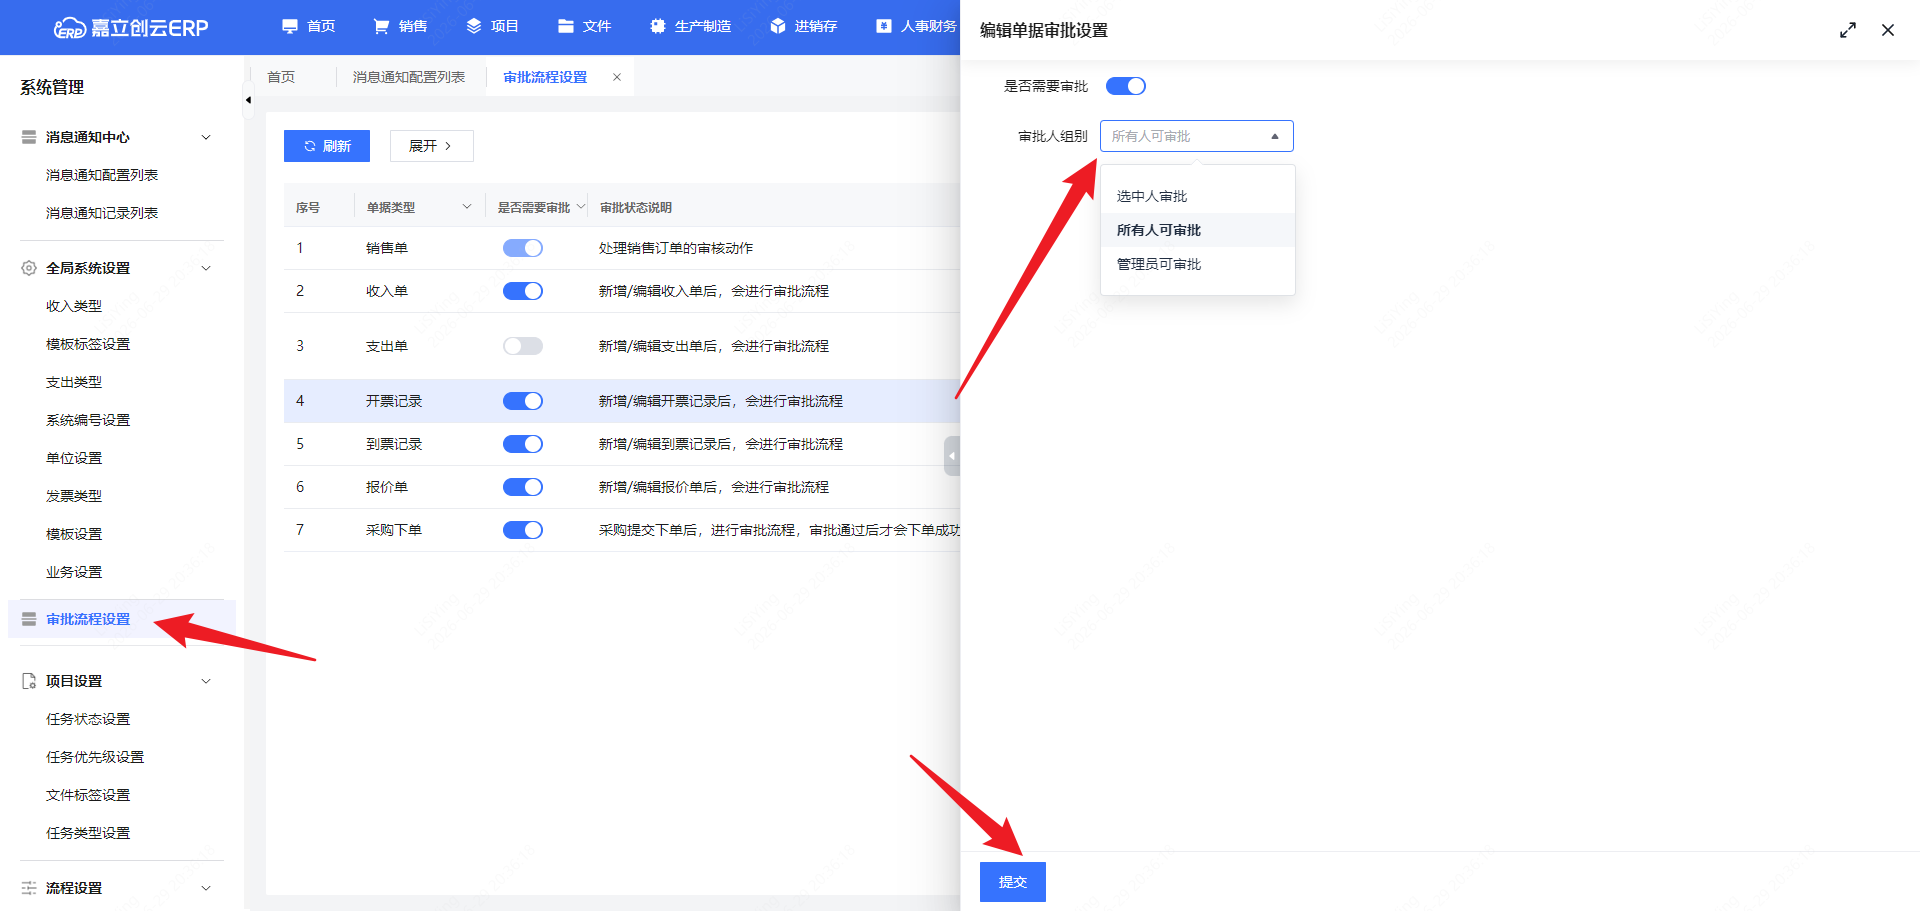Click the 展开 button
Screen dimensions: 1920x911
coord(431,146)
